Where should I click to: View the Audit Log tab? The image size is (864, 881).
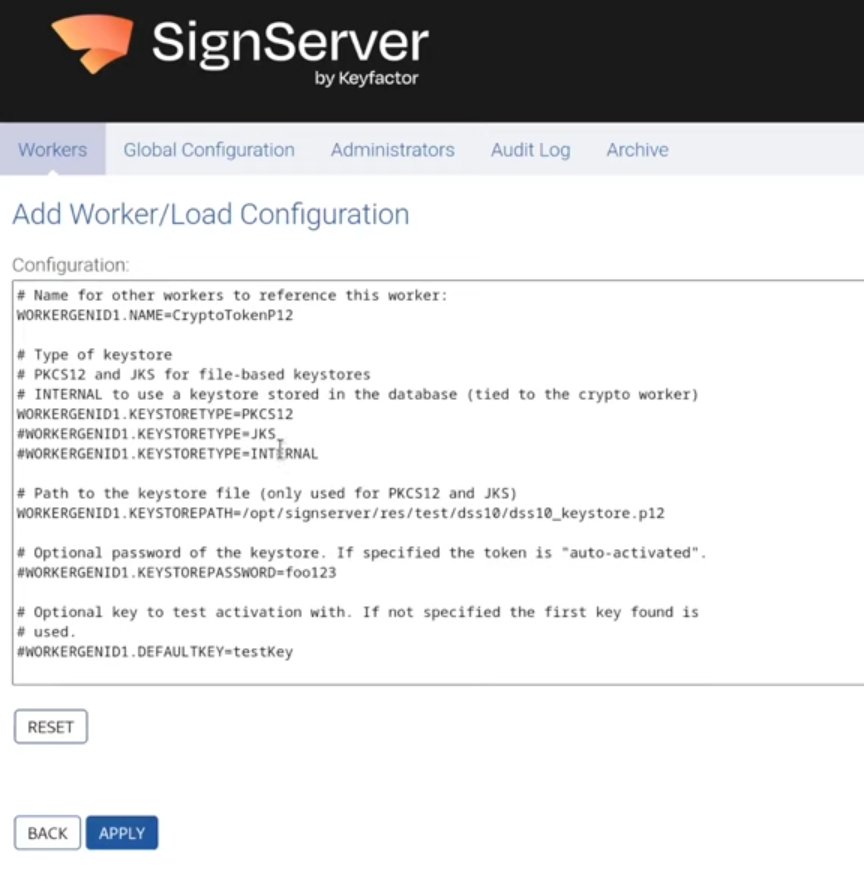tap(530, 149)
